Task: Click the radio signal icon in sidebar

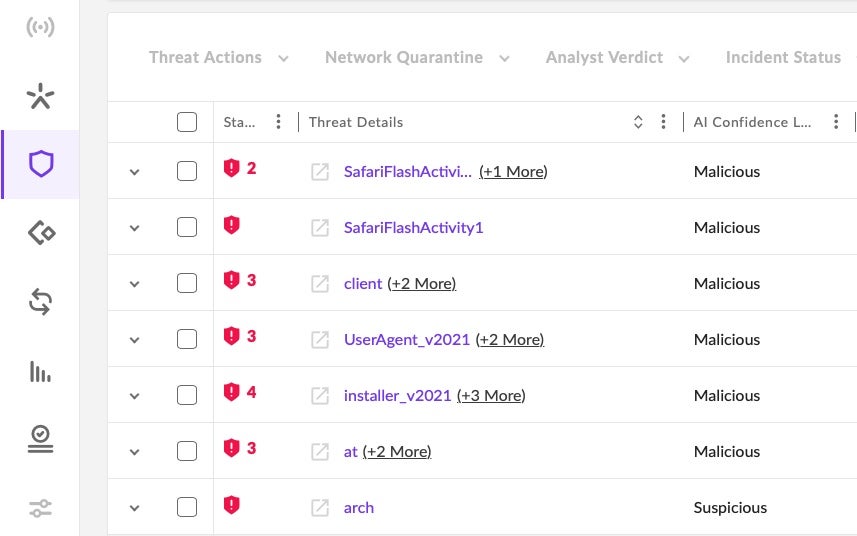Action: [40, 27]
